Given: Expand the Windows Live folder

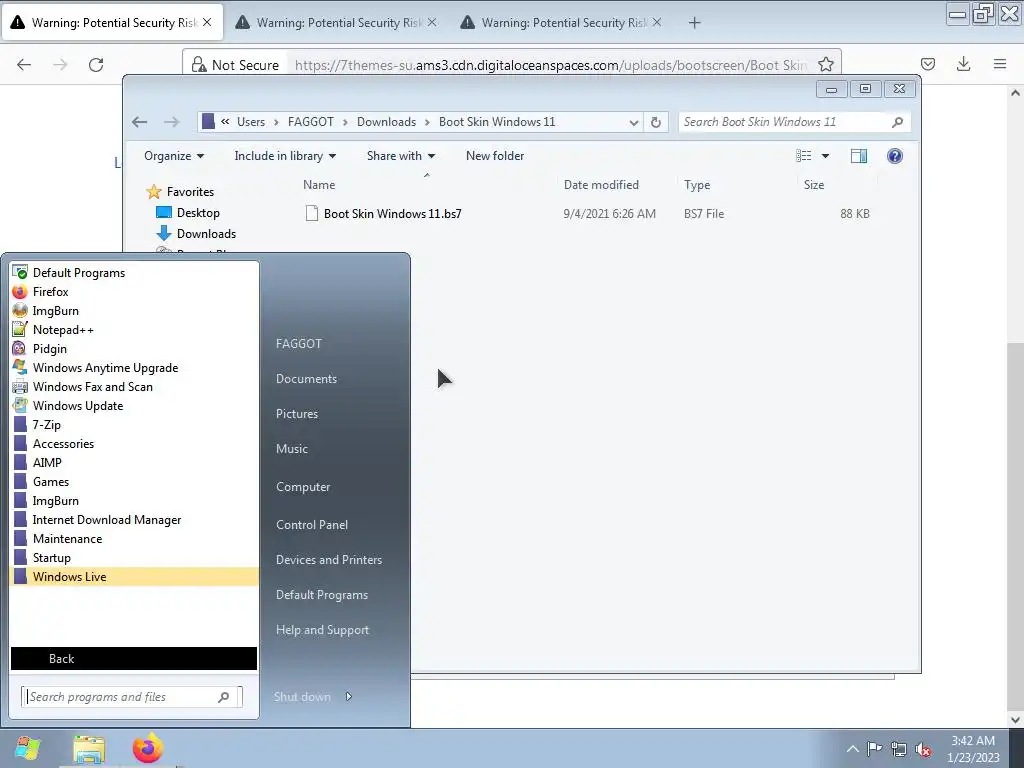Looking at the screenshot, I should [x=134, y=577].
